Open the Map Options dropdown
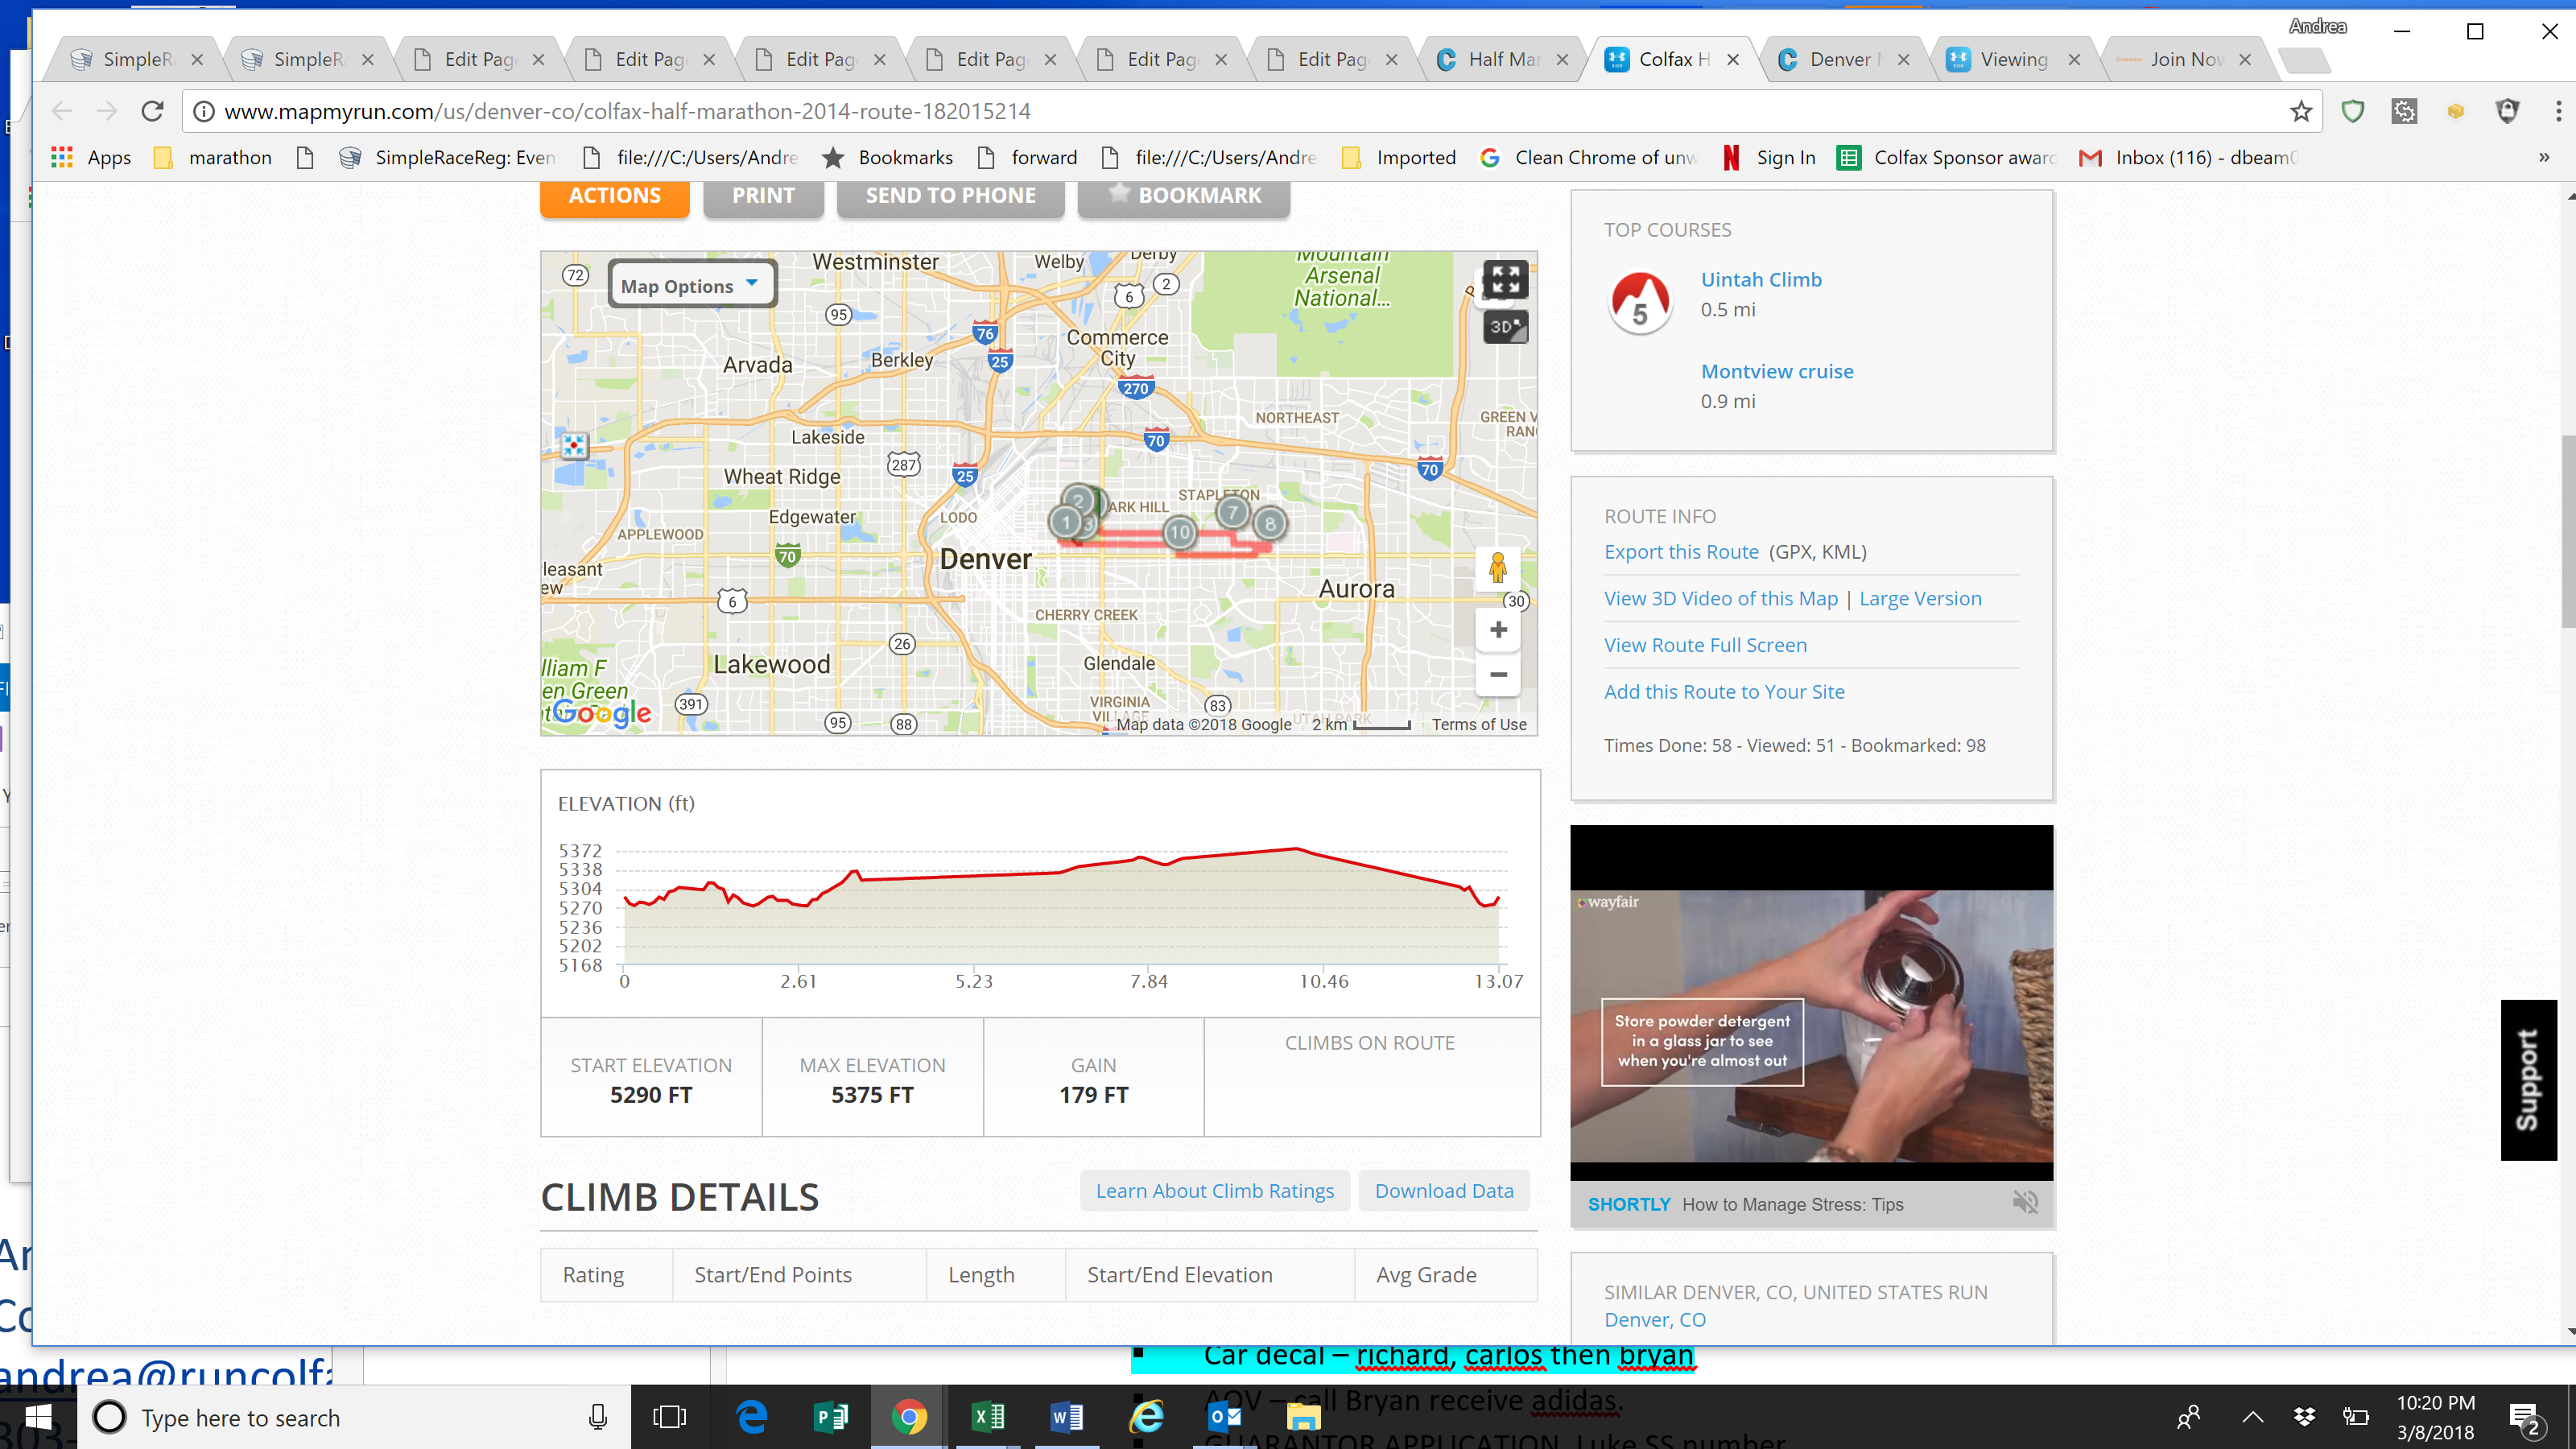2576x1449 pixels. [691, 286]
